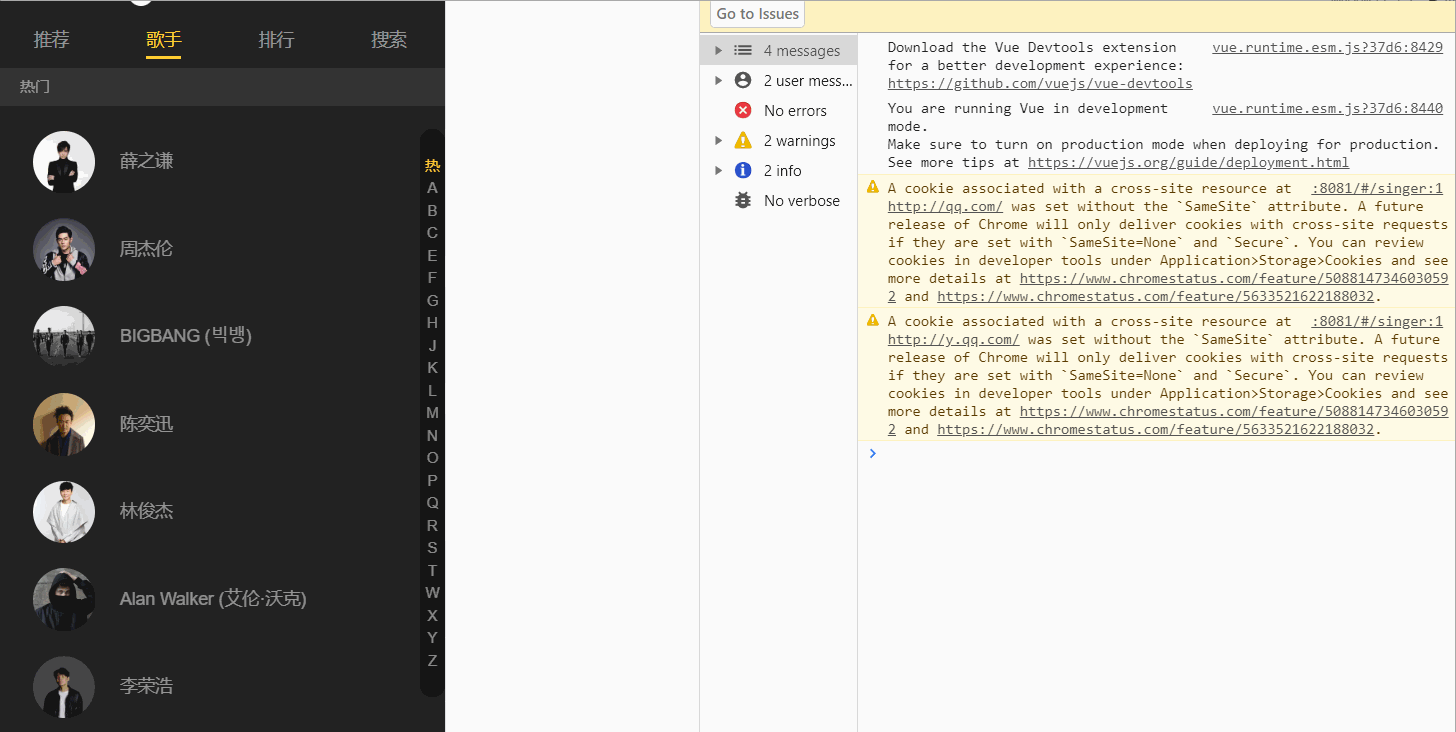This screenshot has width=1456, height=732.
Task: Open 周杰伦 singer avatar
Action: click(64, 249)
